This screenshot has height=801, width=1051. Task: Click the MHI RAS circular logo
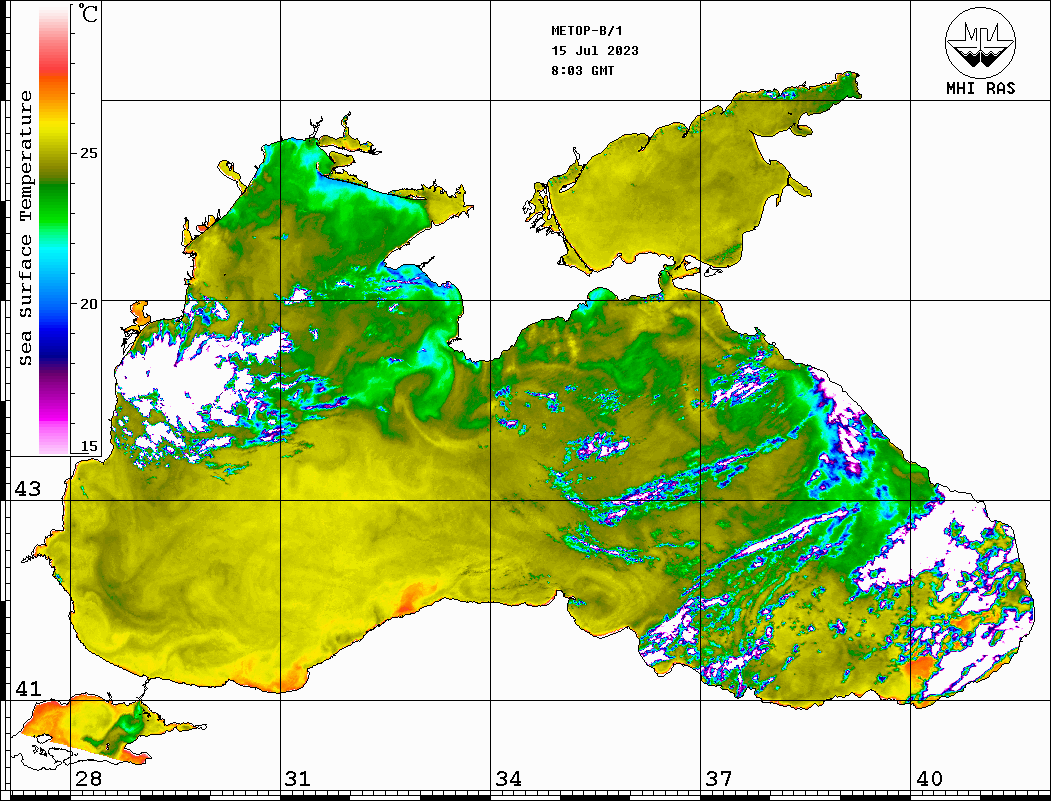click(980, 42)
